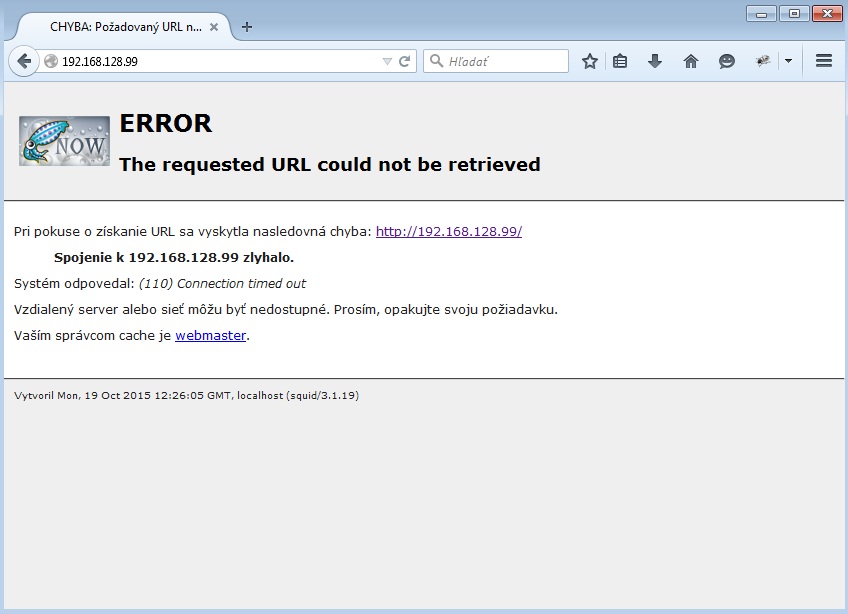Screen dimensions: 848x614
Task: Select the CHYBA: Požadovaný URL tab
Action: tap(125, 27)
